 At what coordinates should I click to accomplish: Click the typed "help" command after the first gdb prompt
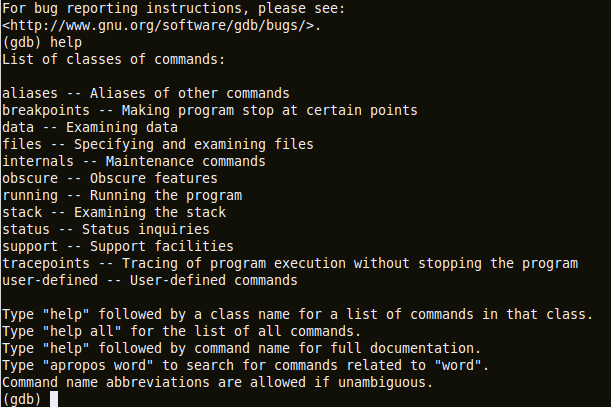pos(67,42)
